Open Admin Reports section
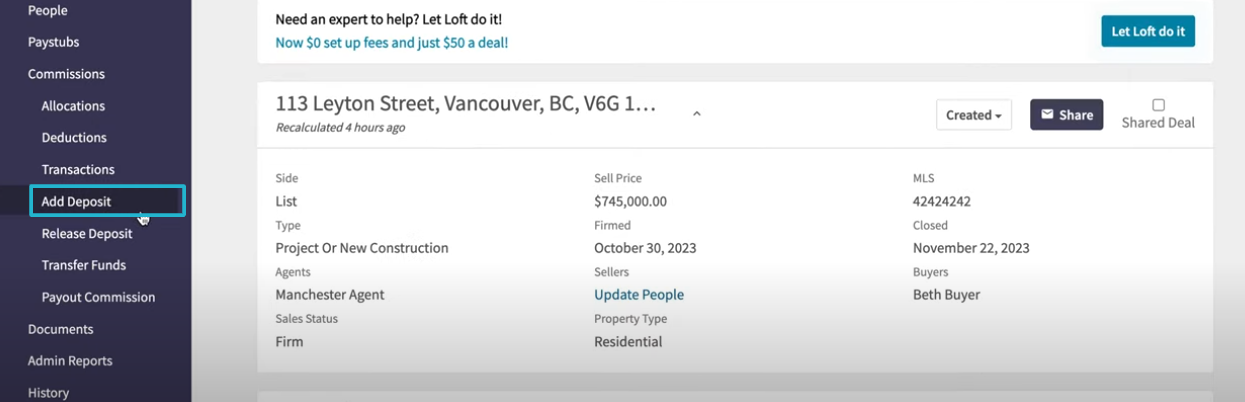1245x402 pixels. click(x=70, y=361)
